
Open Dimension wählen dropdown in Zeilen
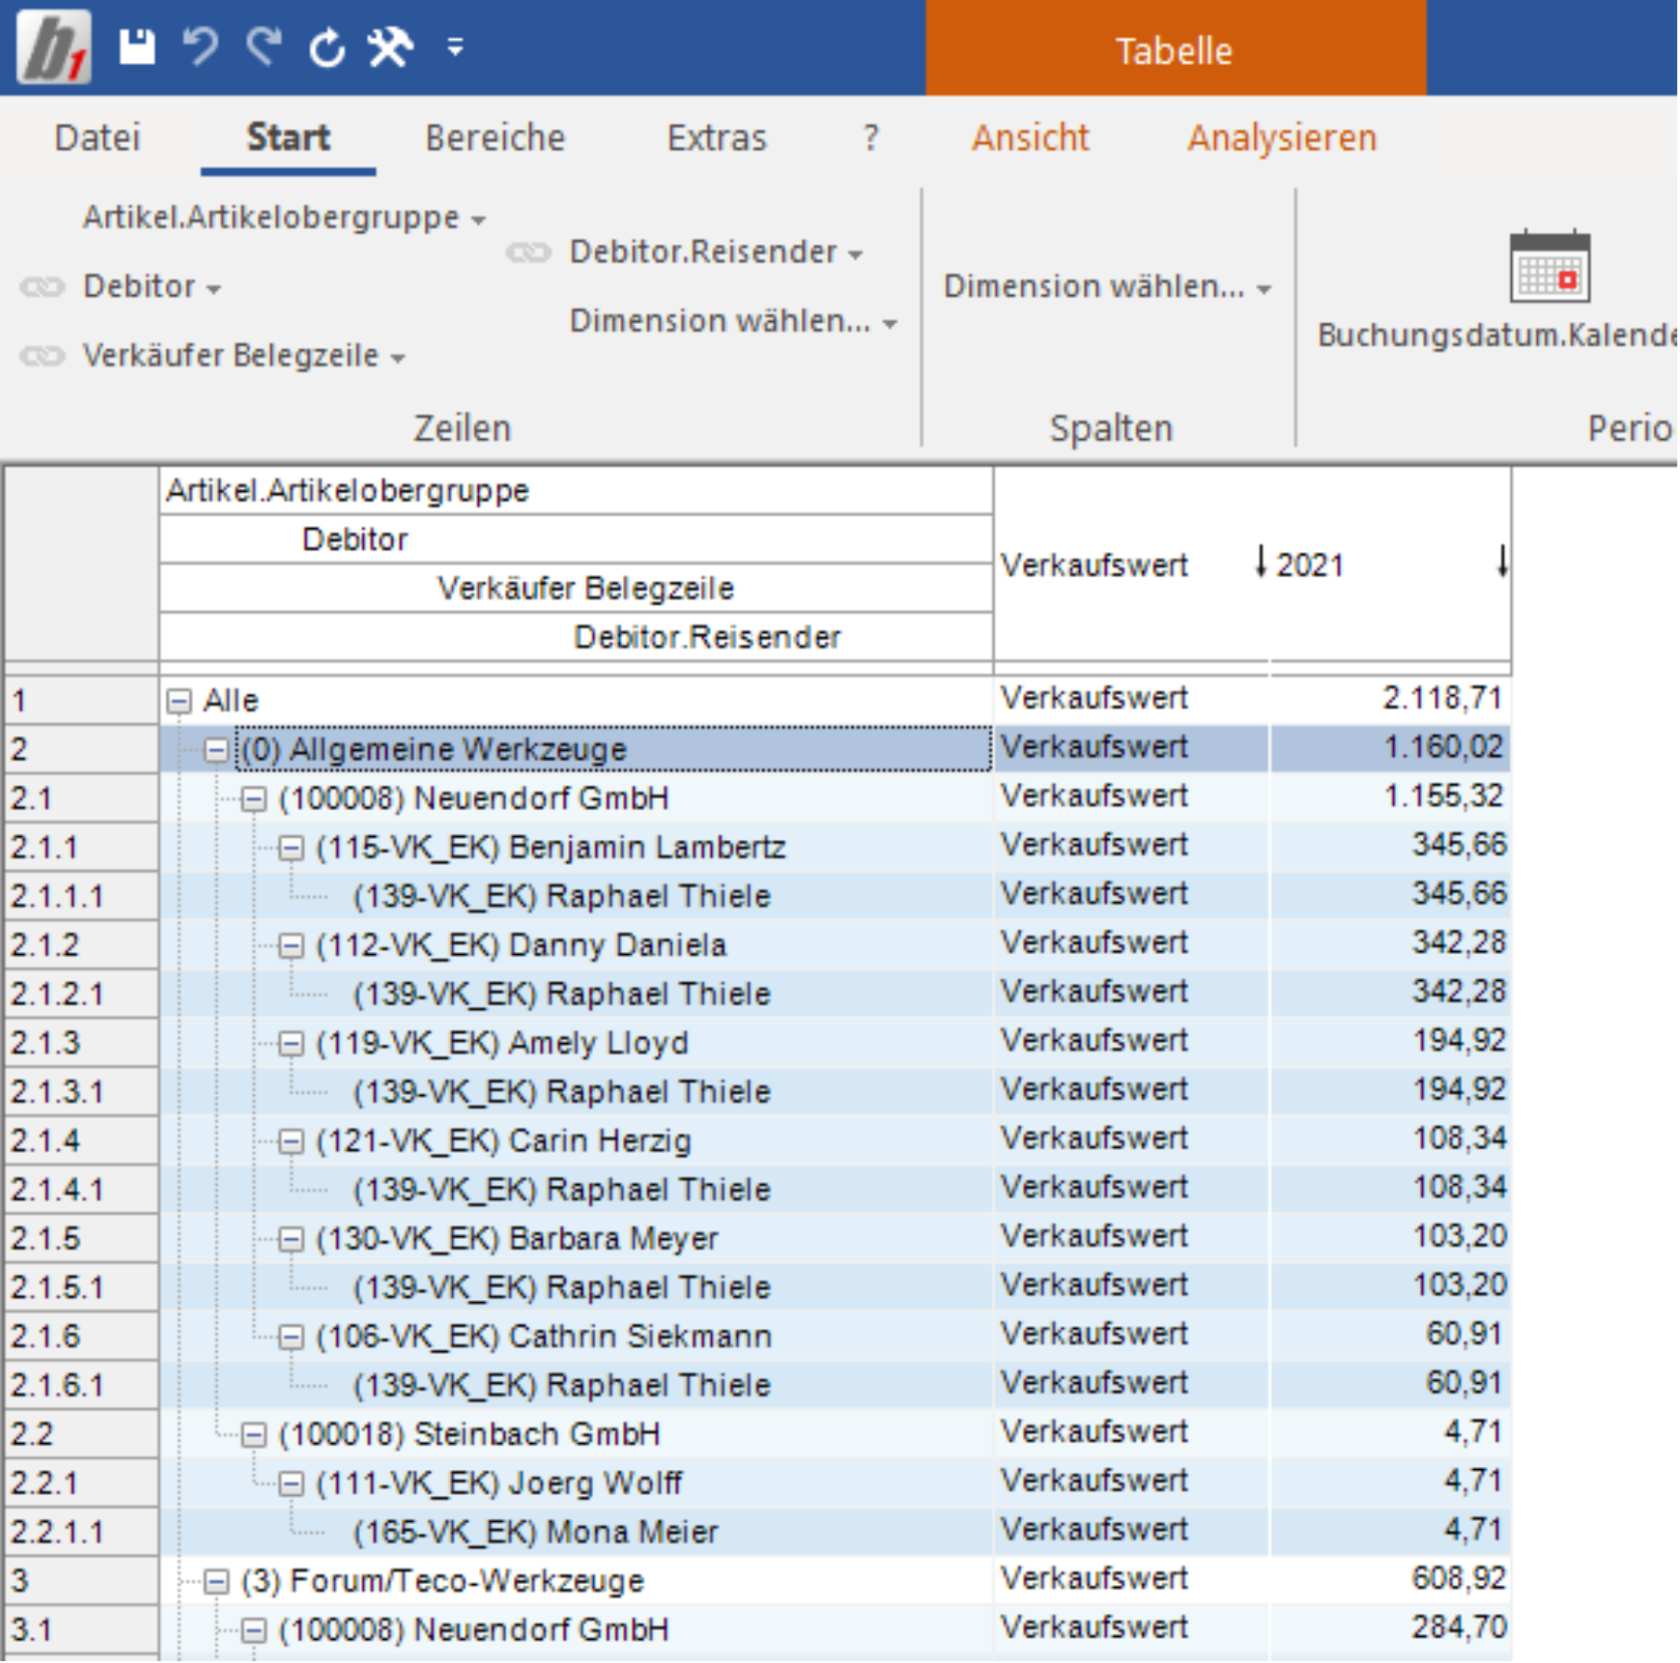733,321
